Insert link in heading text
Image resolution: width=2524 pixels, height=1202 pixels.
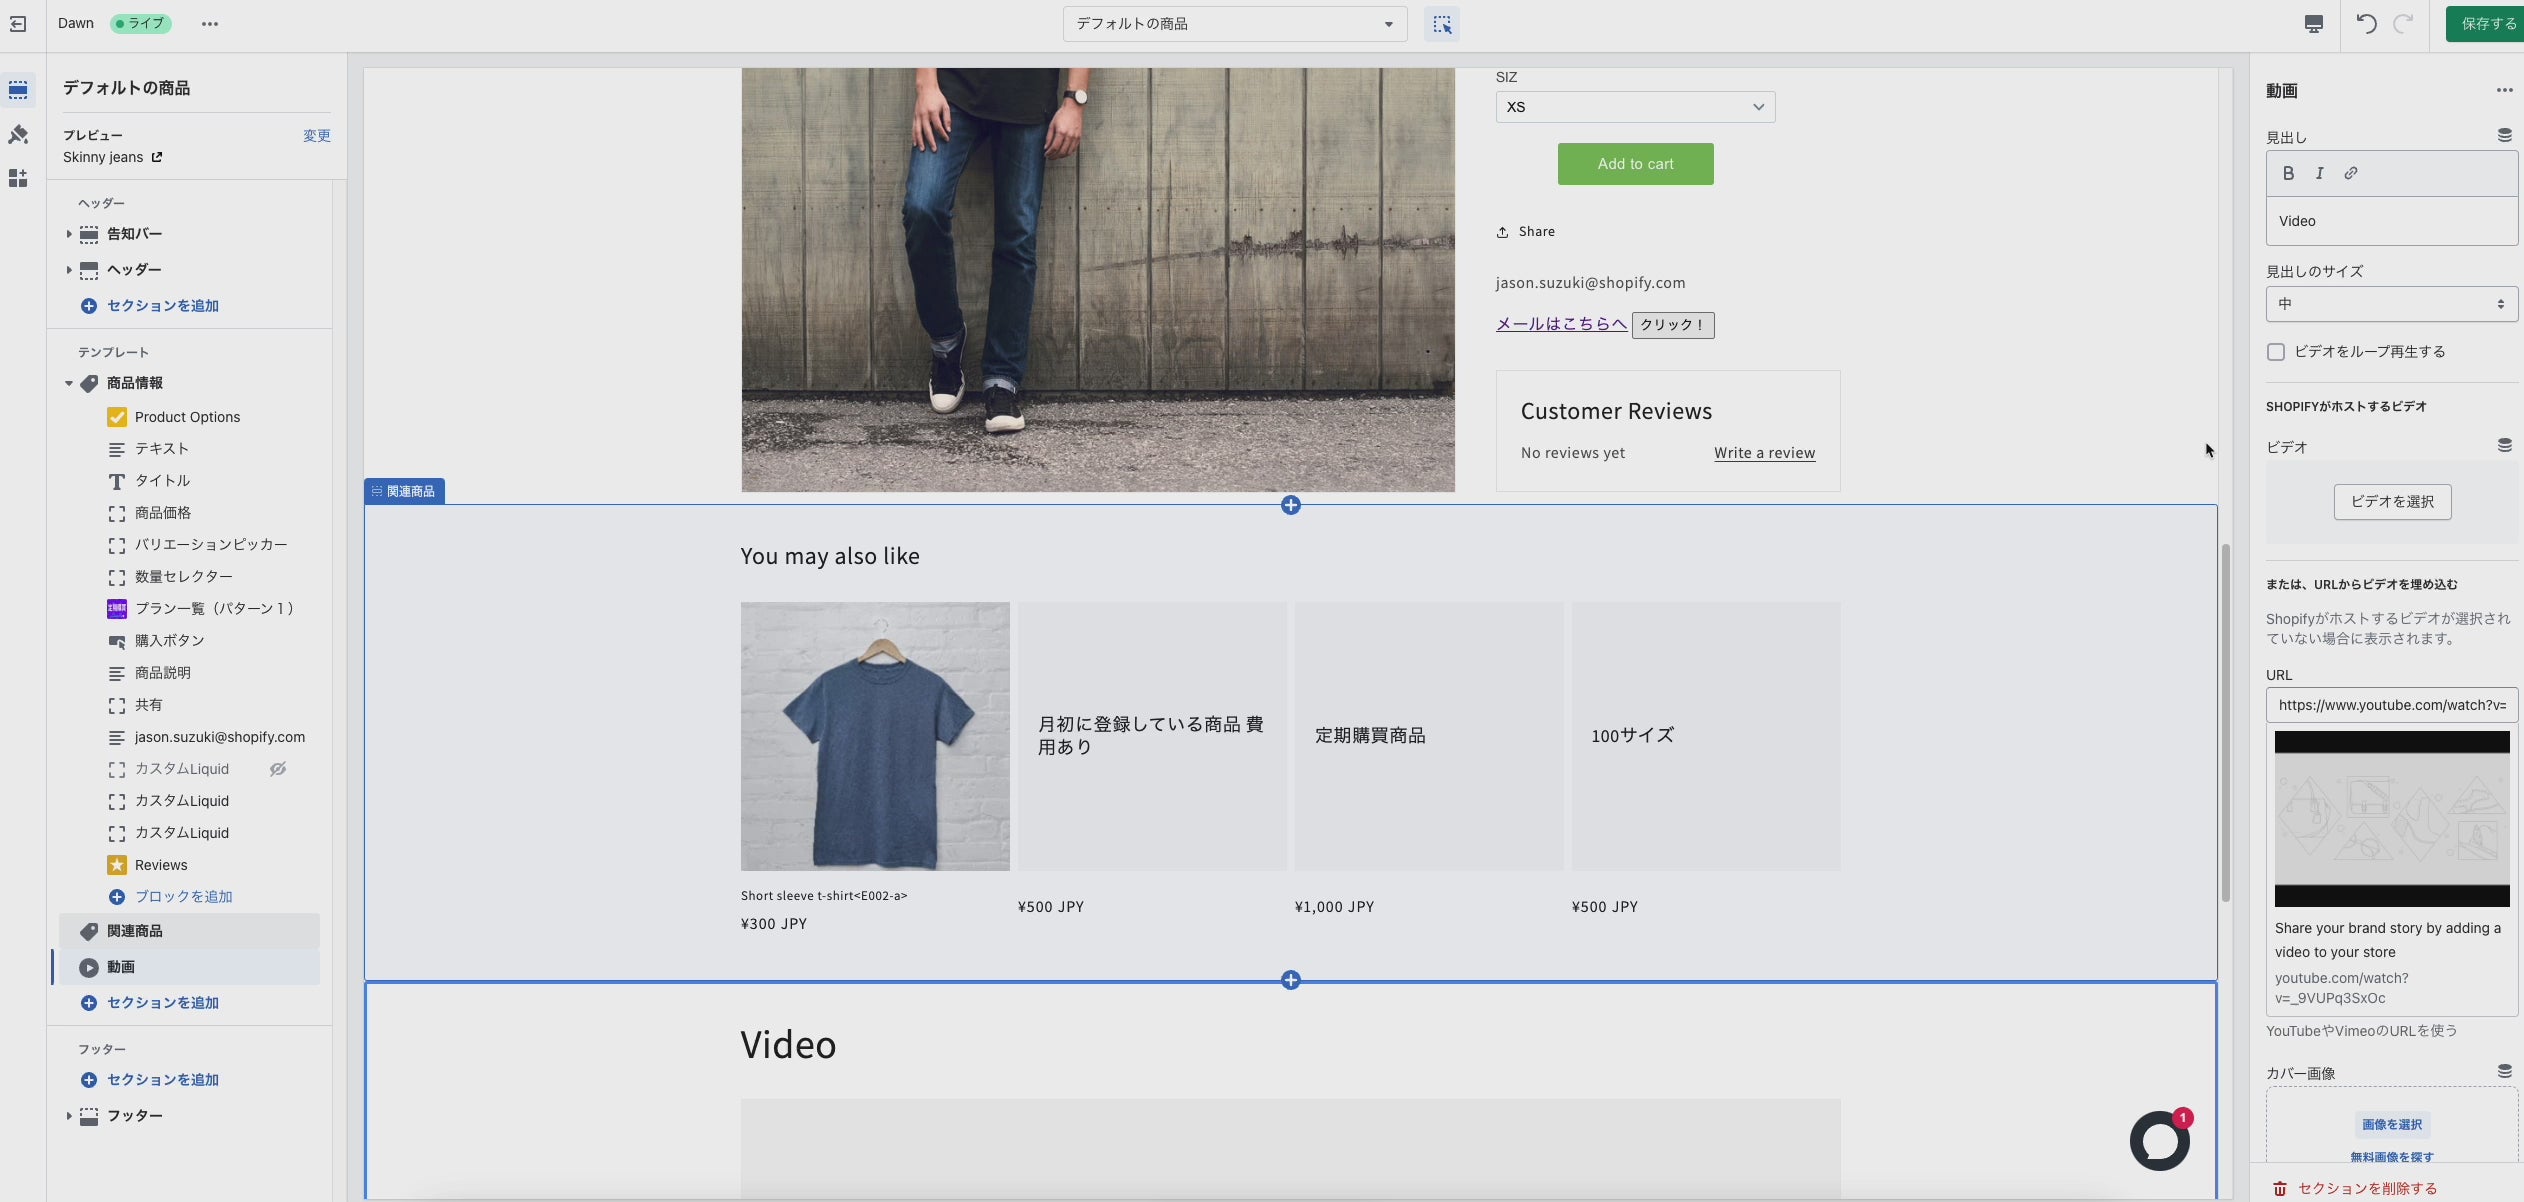pos(2351,173)
